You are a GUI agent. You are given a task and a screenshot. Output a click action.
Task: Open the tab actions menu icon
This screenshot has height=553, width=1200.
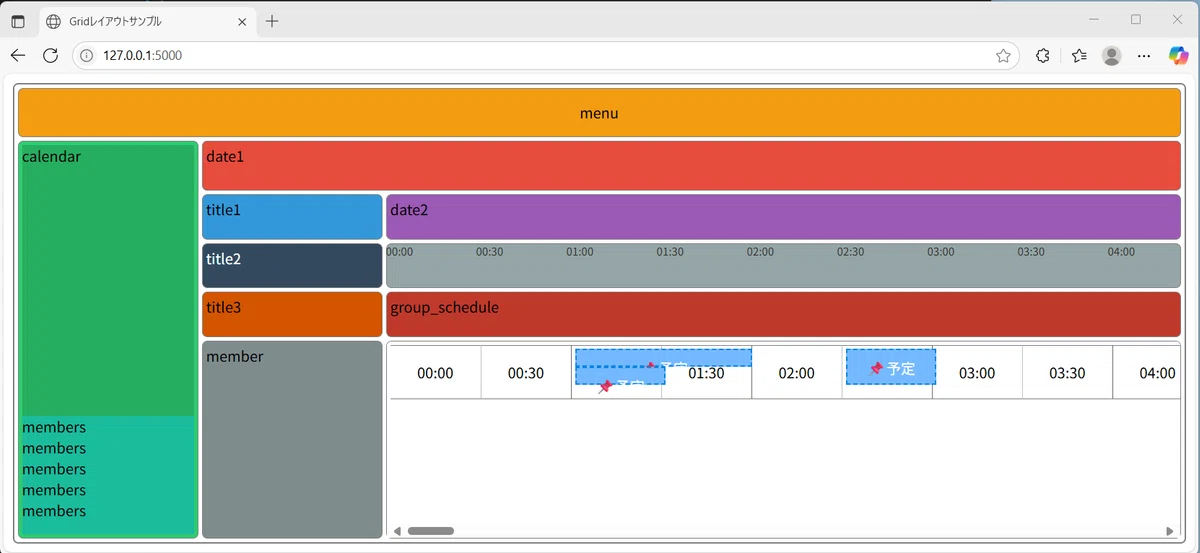coord(18,21)
